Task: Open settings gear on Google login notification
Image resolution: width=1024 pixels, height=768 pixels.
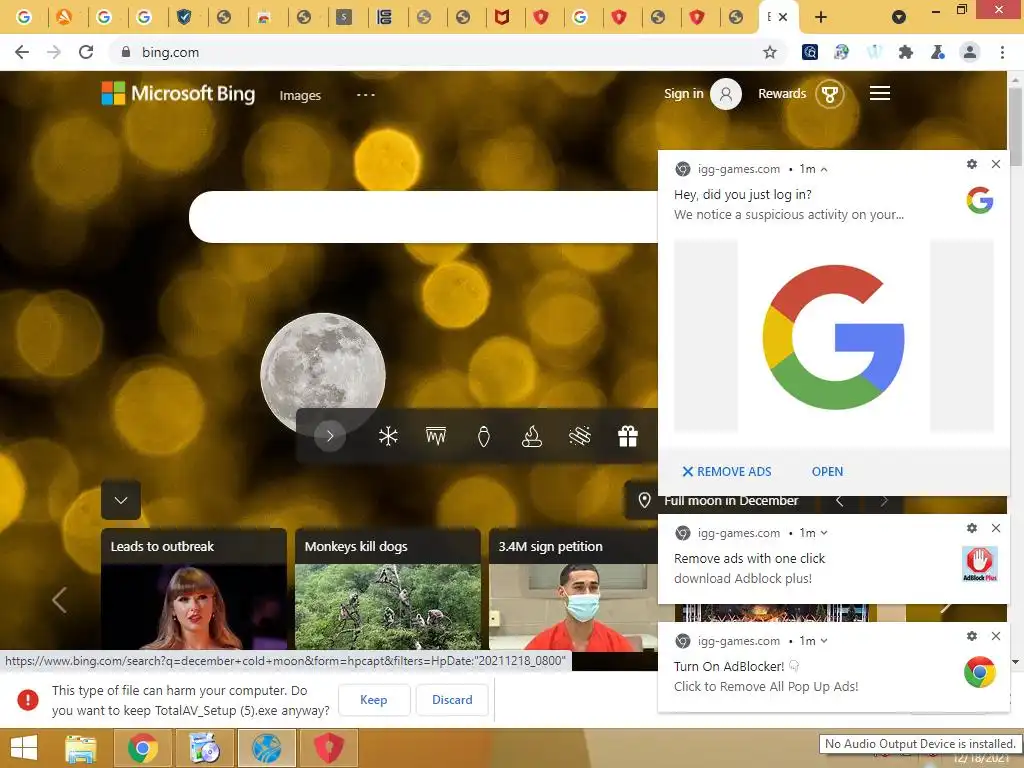Action: [x=972, y=164]
